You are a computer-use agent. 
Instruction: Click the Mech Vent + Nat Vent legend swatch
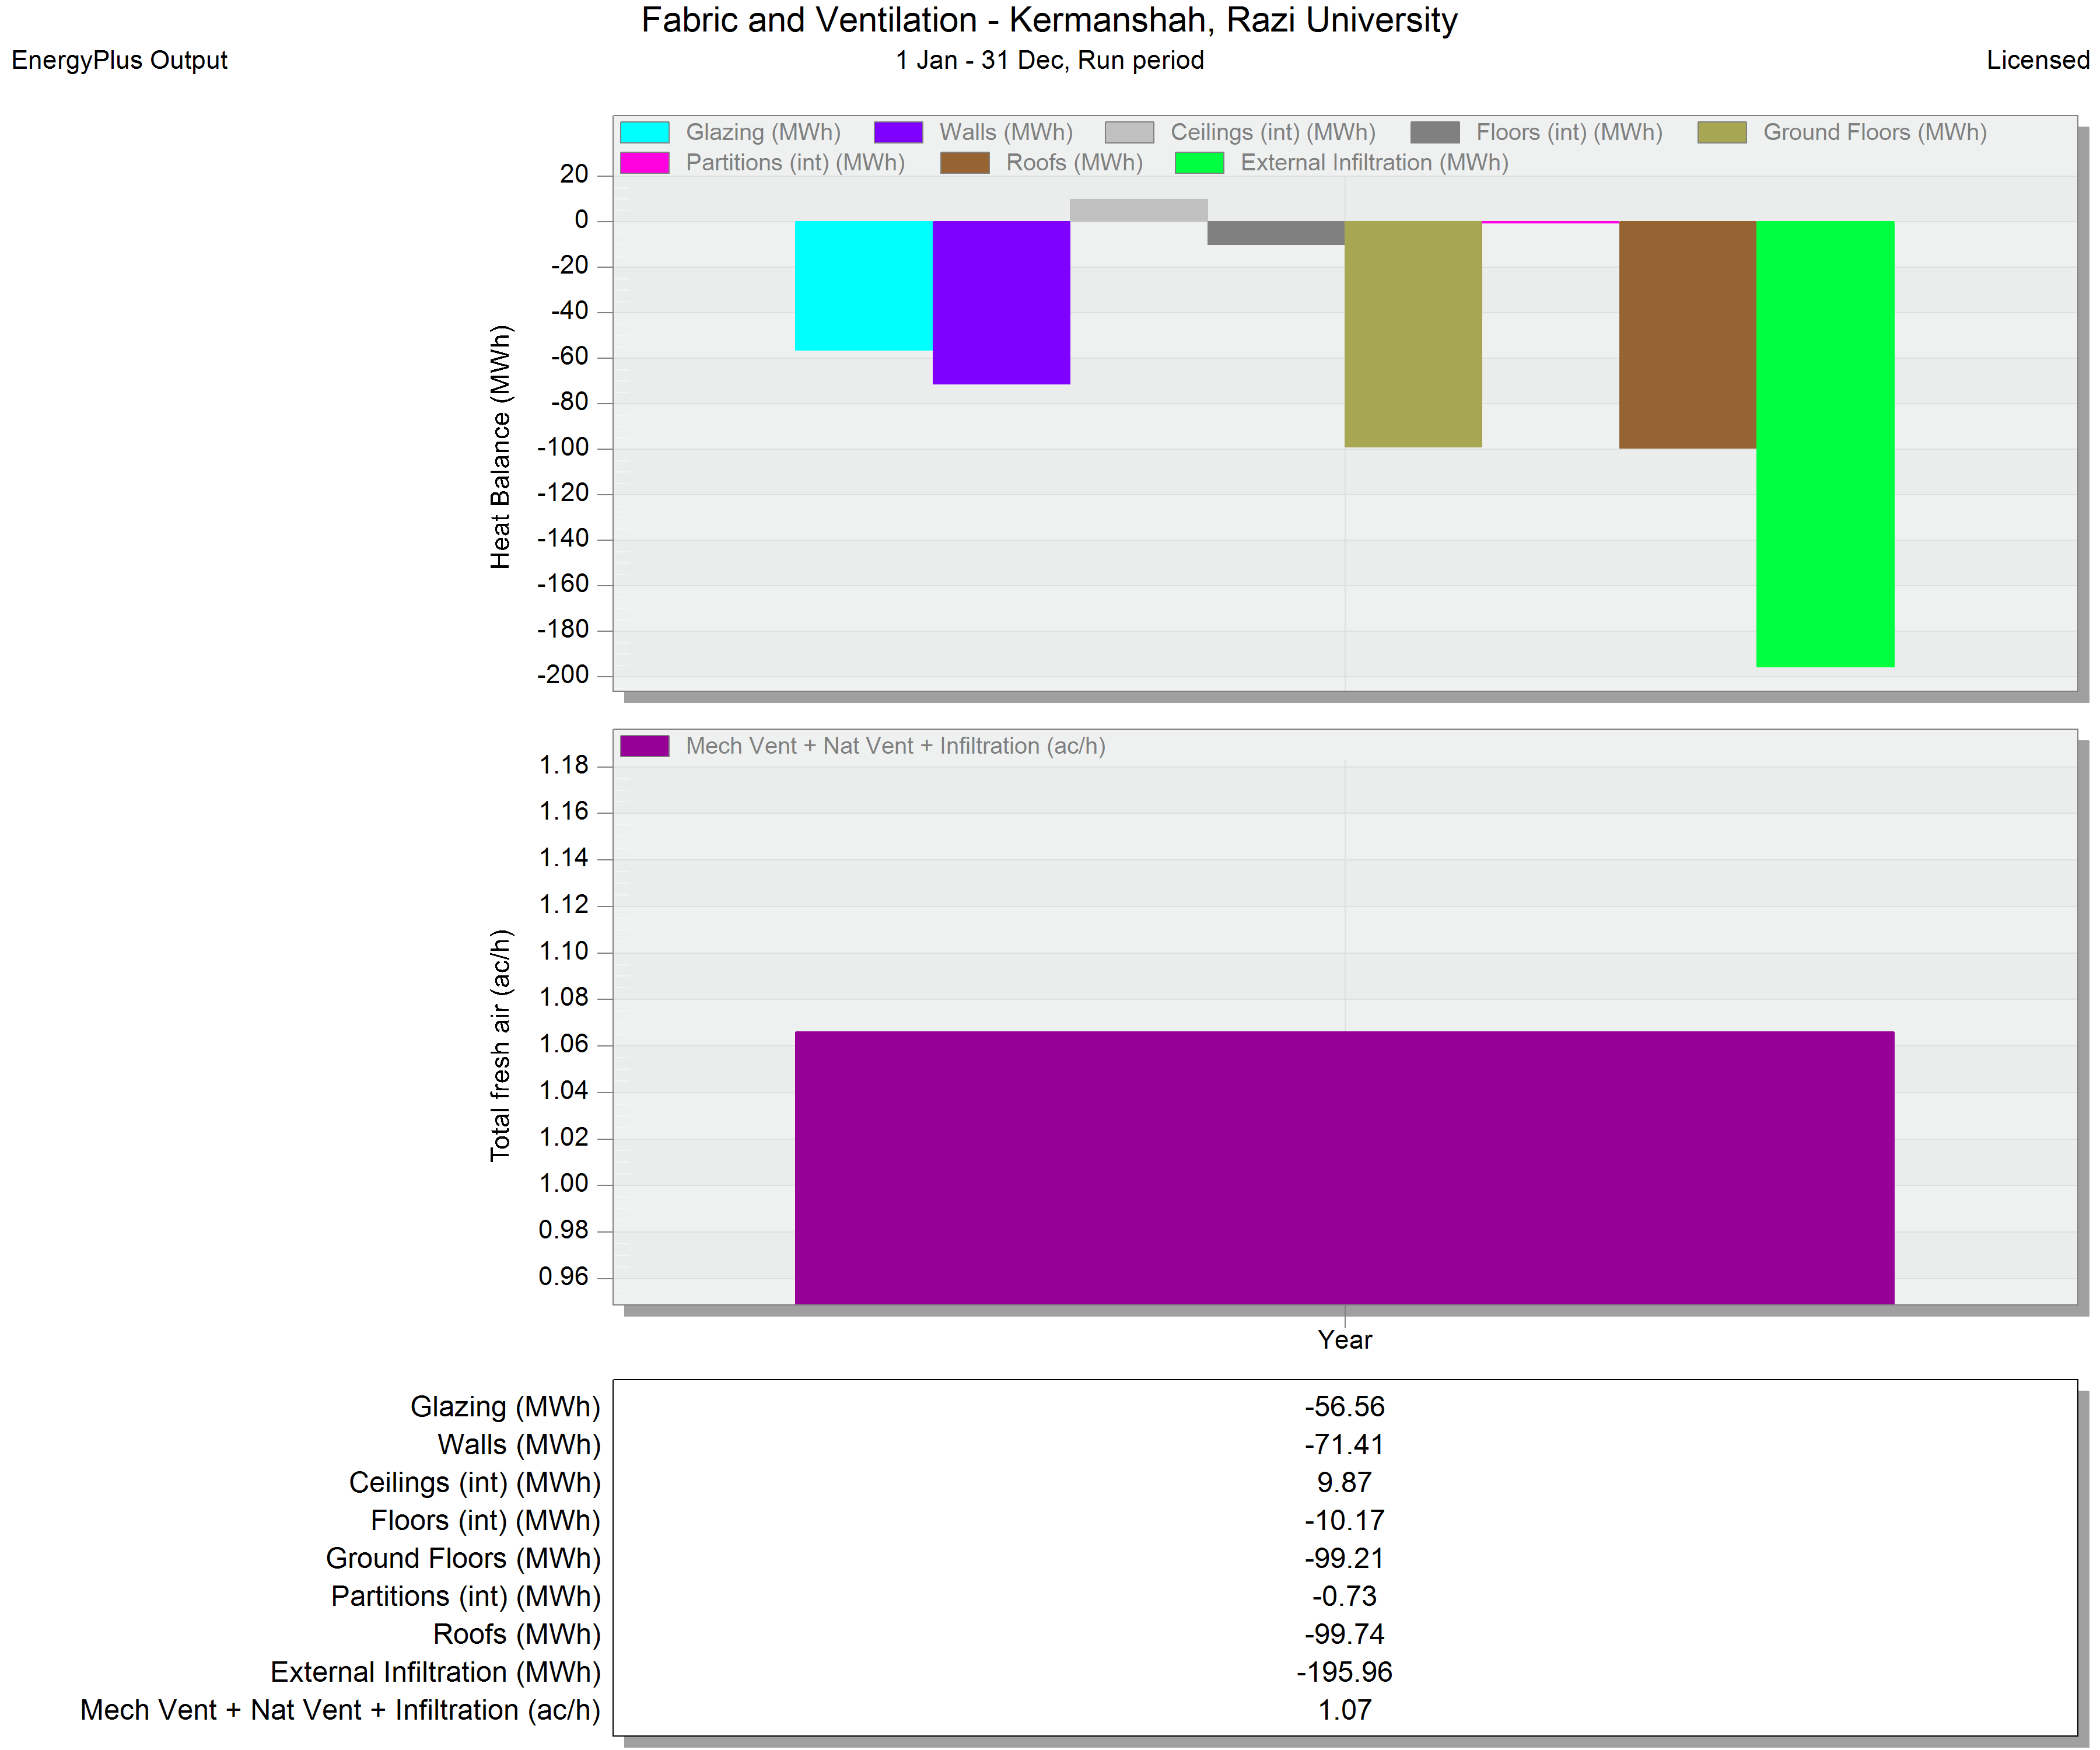coord(644,746)
